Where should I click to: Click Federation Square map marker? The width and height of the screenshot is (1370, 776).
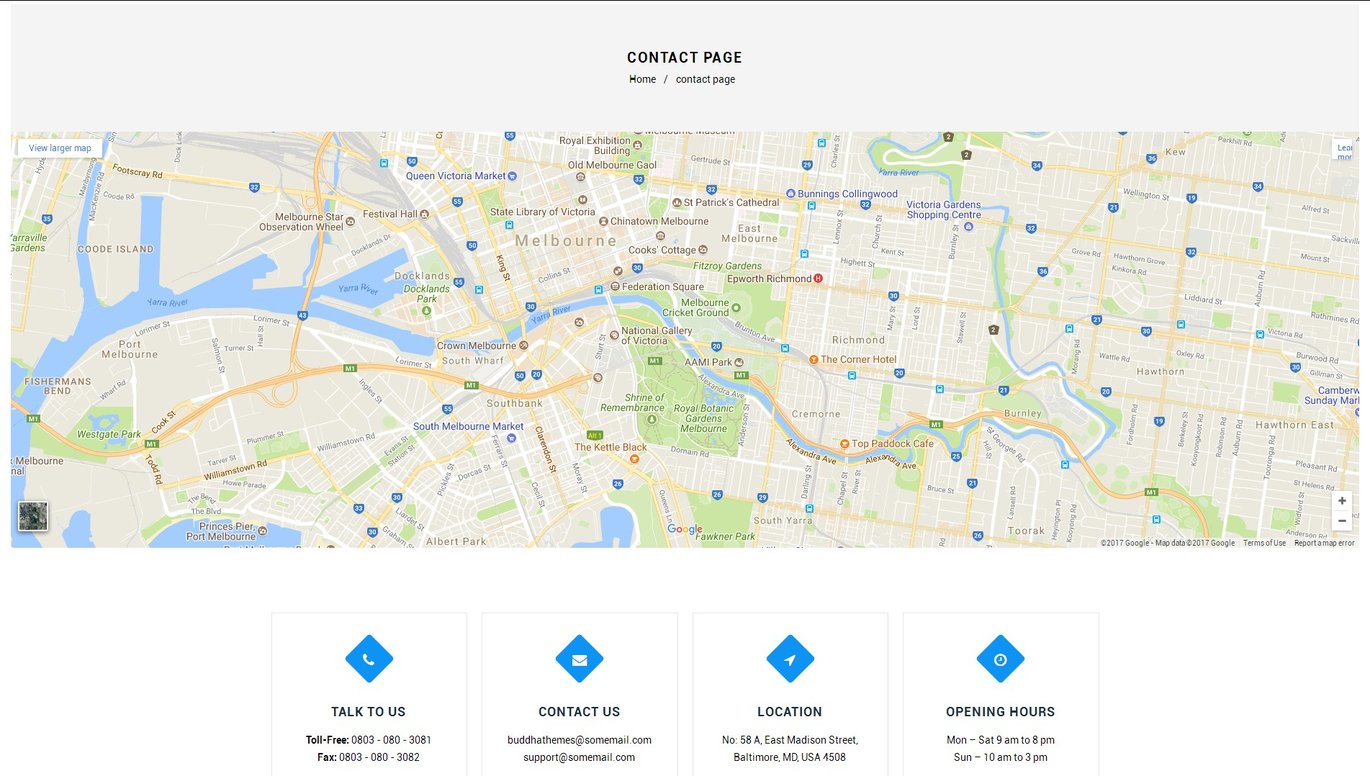click(615, 286)
